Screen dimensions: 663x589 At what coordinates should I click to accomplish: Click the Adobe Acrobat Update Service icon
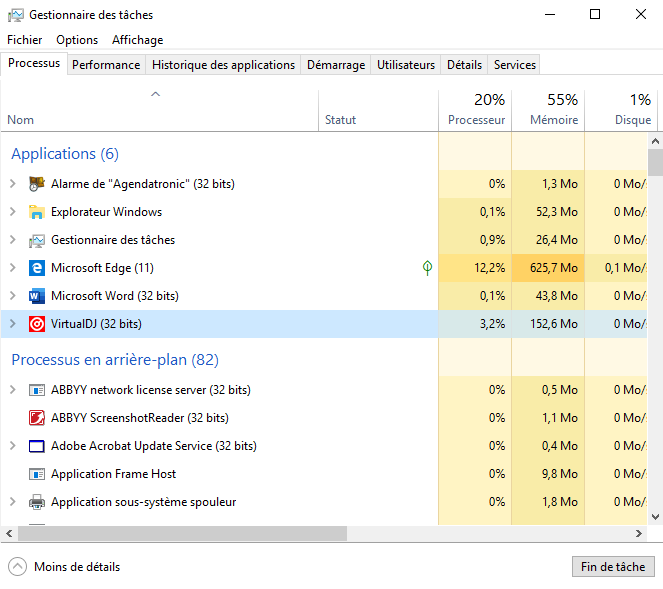[37, 446]
